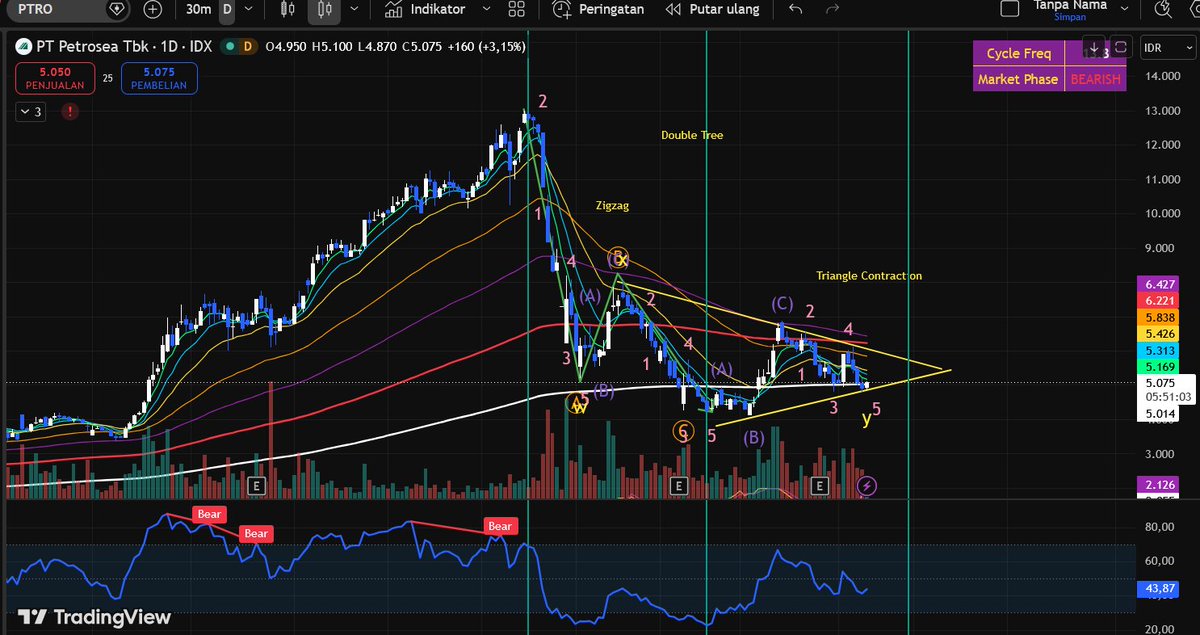Click the second Bear divergence label
The image size is (1200, 635).
(256, 534)
